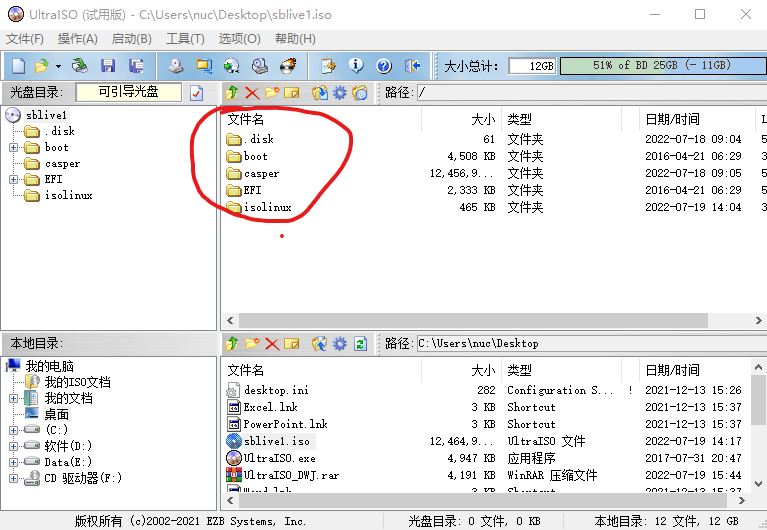This screenshot has height=530, width=767.
Task: Click Up Folder icon in local pane toolbar
Action: click(x=232, y=344)
